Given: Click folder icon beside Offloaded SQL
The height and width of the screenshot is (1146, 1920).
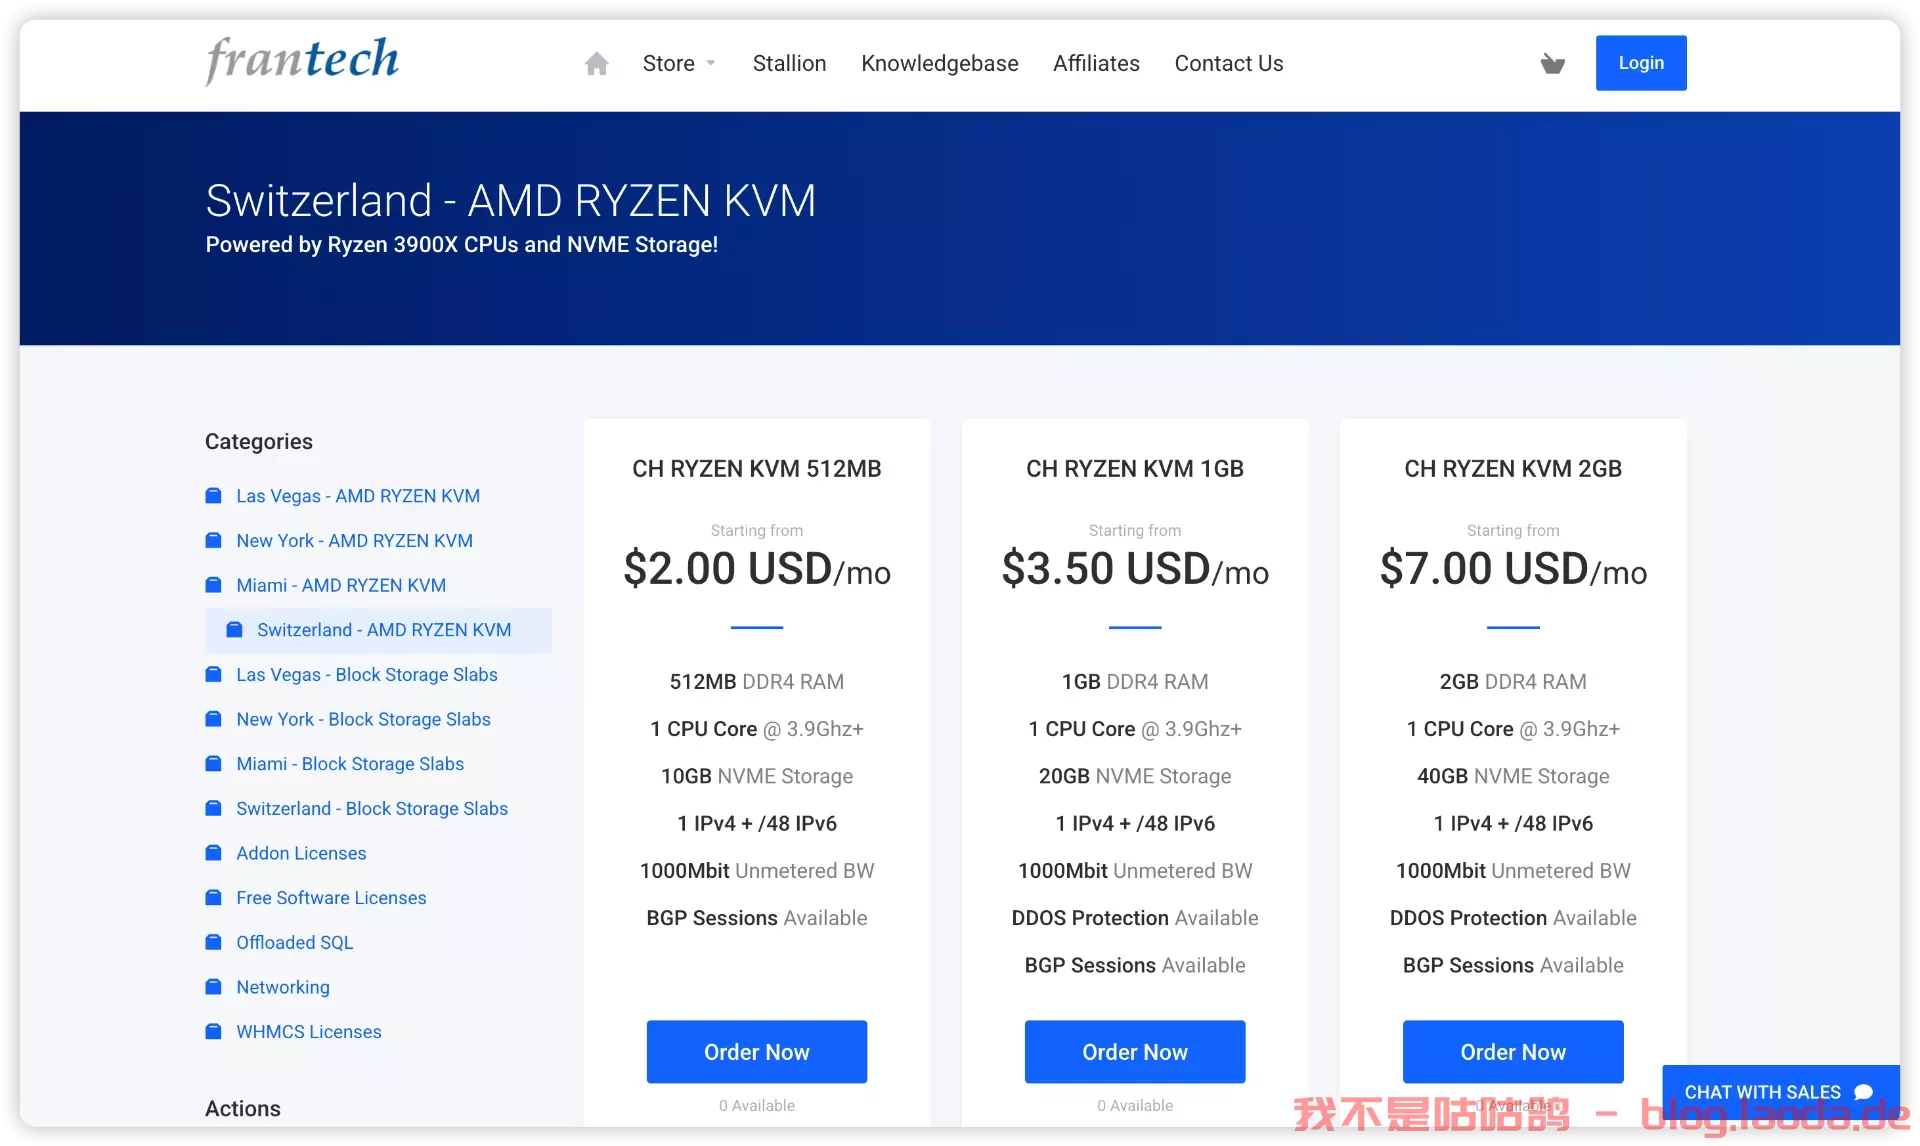Looking at the screenshot, I should click(x=213, y=942).
